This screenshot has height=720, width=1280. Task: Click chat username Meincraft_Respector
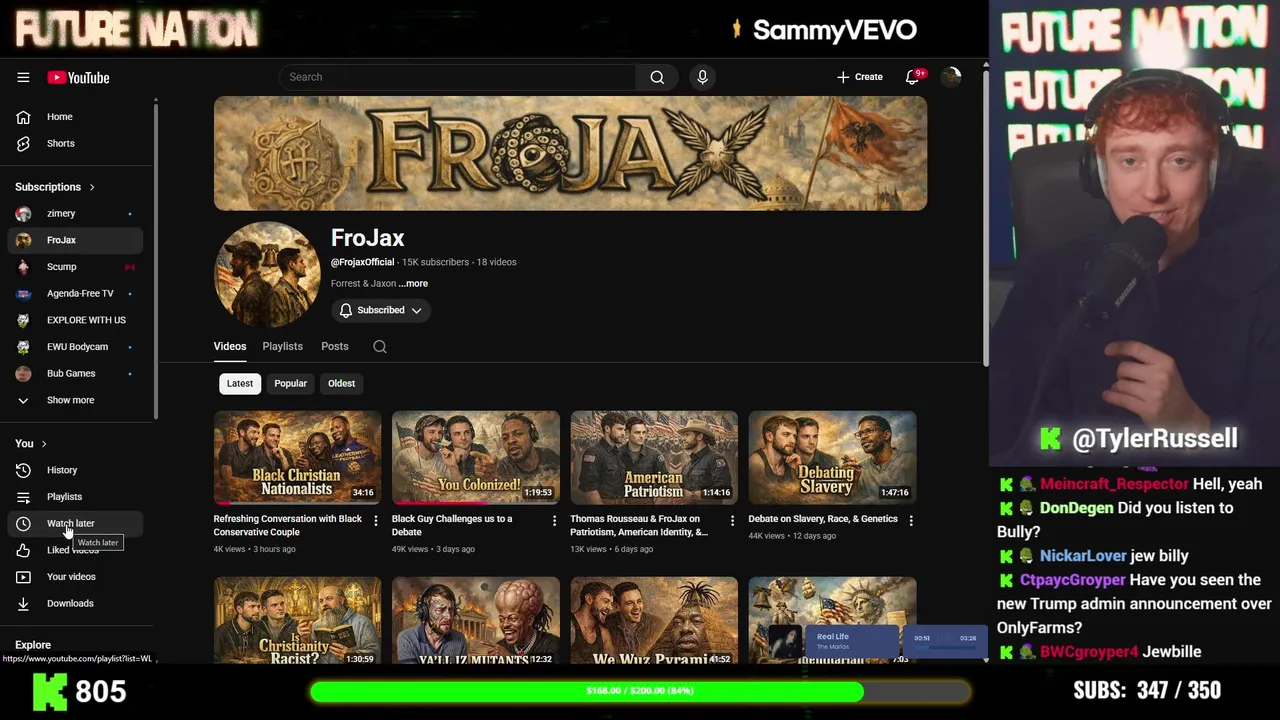pos(1114,484)
